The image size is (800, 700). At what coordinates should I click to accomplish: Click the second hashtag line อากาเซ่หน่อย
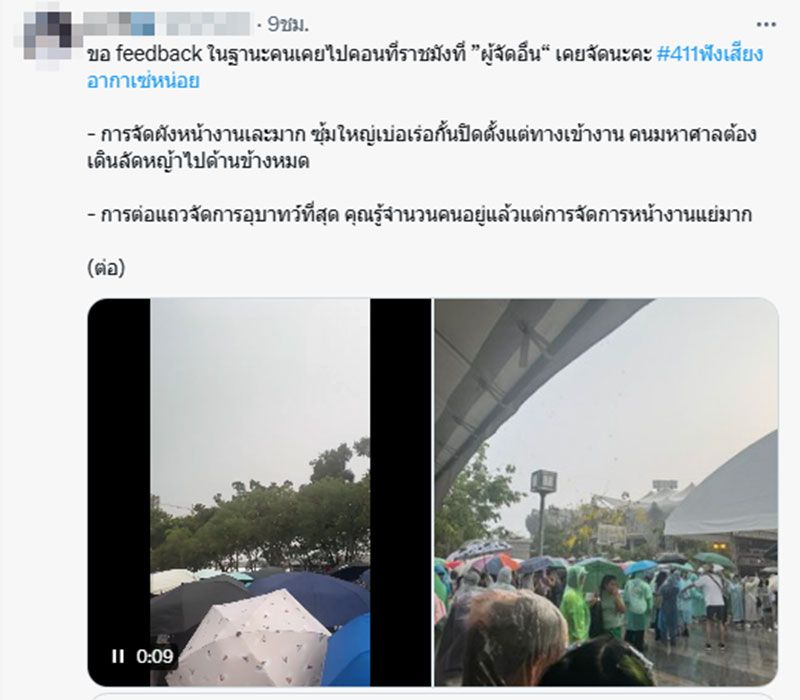(x=143, y=81)
